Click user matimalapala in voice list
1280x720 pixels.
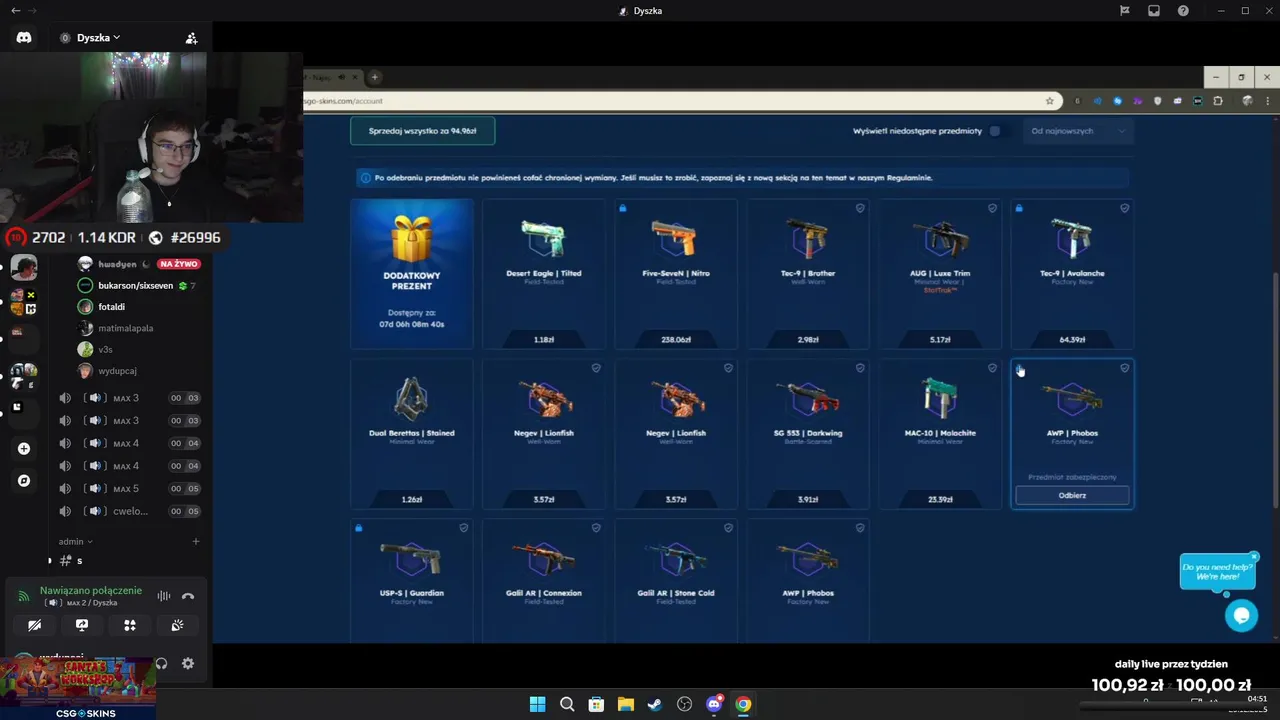click(x=126, y=328)
